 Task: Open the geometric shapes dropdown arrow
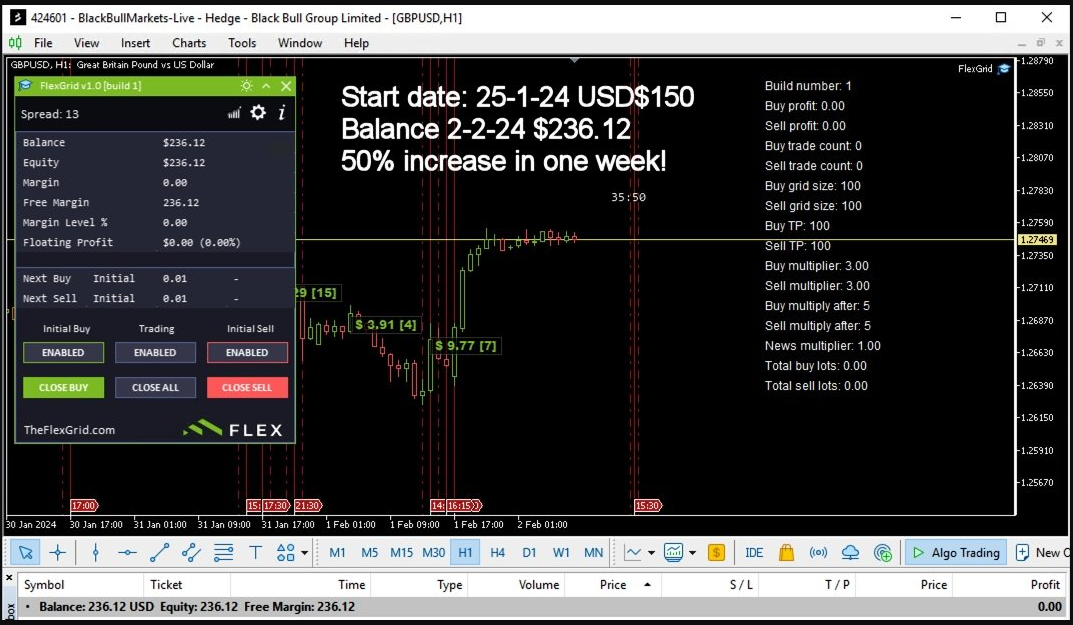point(304,552)
